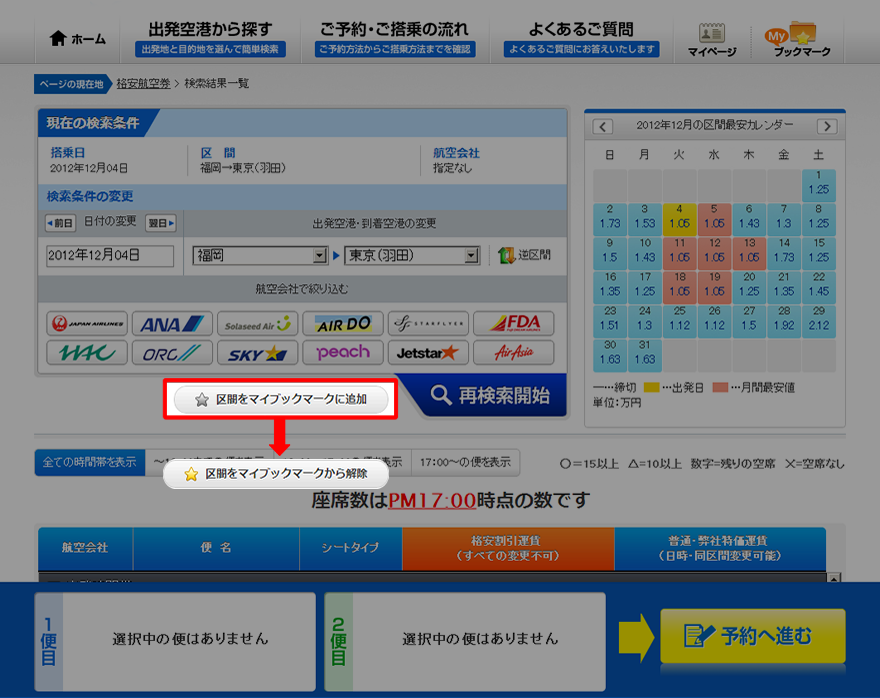Add route to My Bookmark button
This screenshot has height=698, width=880.
281,399
